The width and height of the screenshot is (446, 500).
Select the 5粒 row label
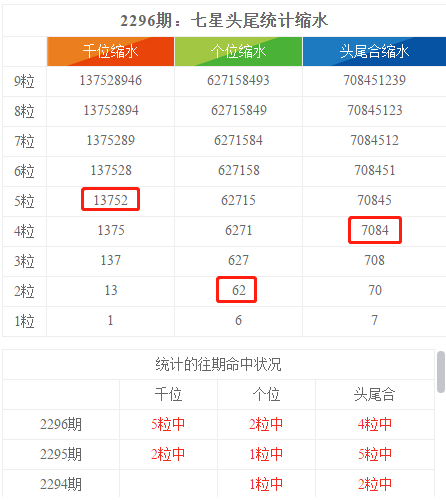pos(24,201)
